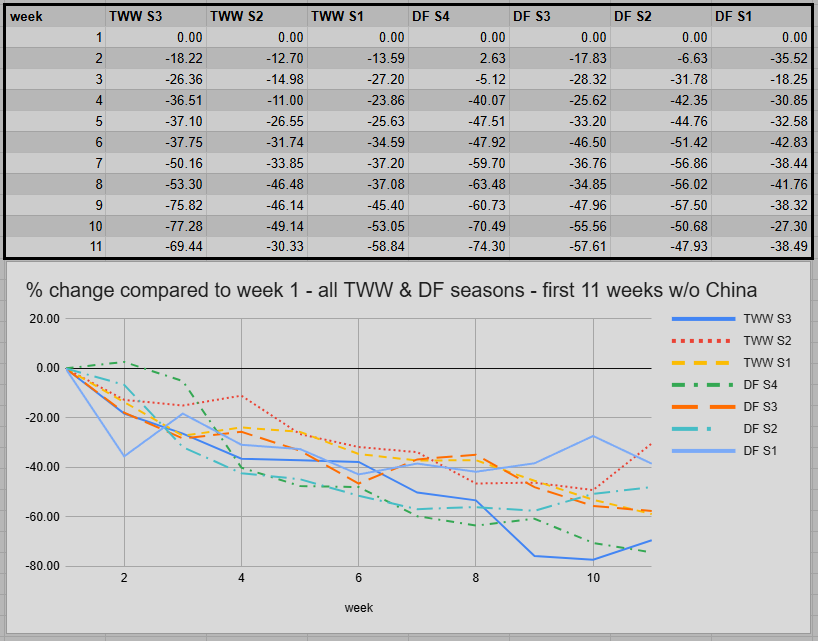
Task: Click the 'week' horizontal axis title
Action: point(358,606)
